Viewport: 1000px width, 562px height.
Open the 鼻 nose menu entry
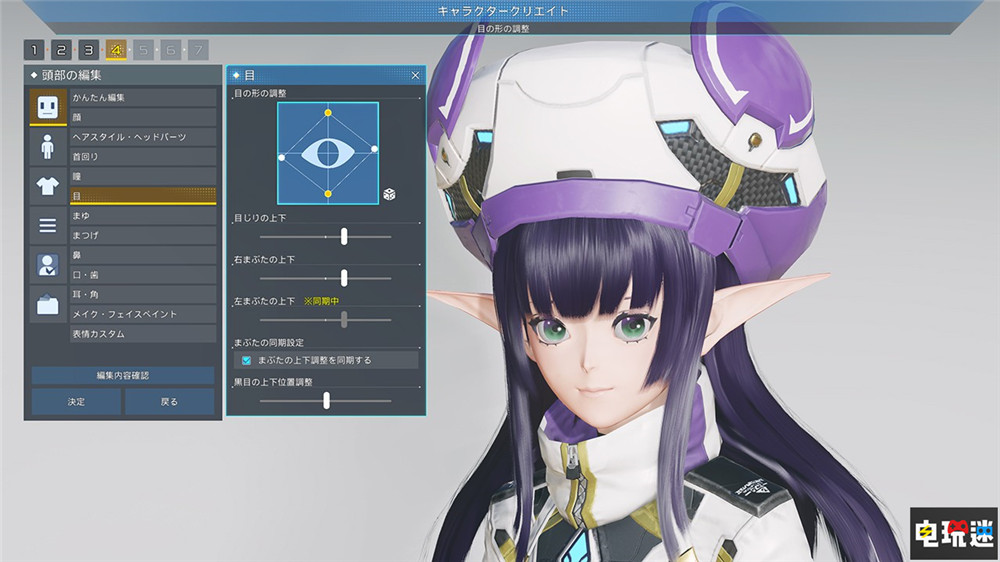click(143, 255)
